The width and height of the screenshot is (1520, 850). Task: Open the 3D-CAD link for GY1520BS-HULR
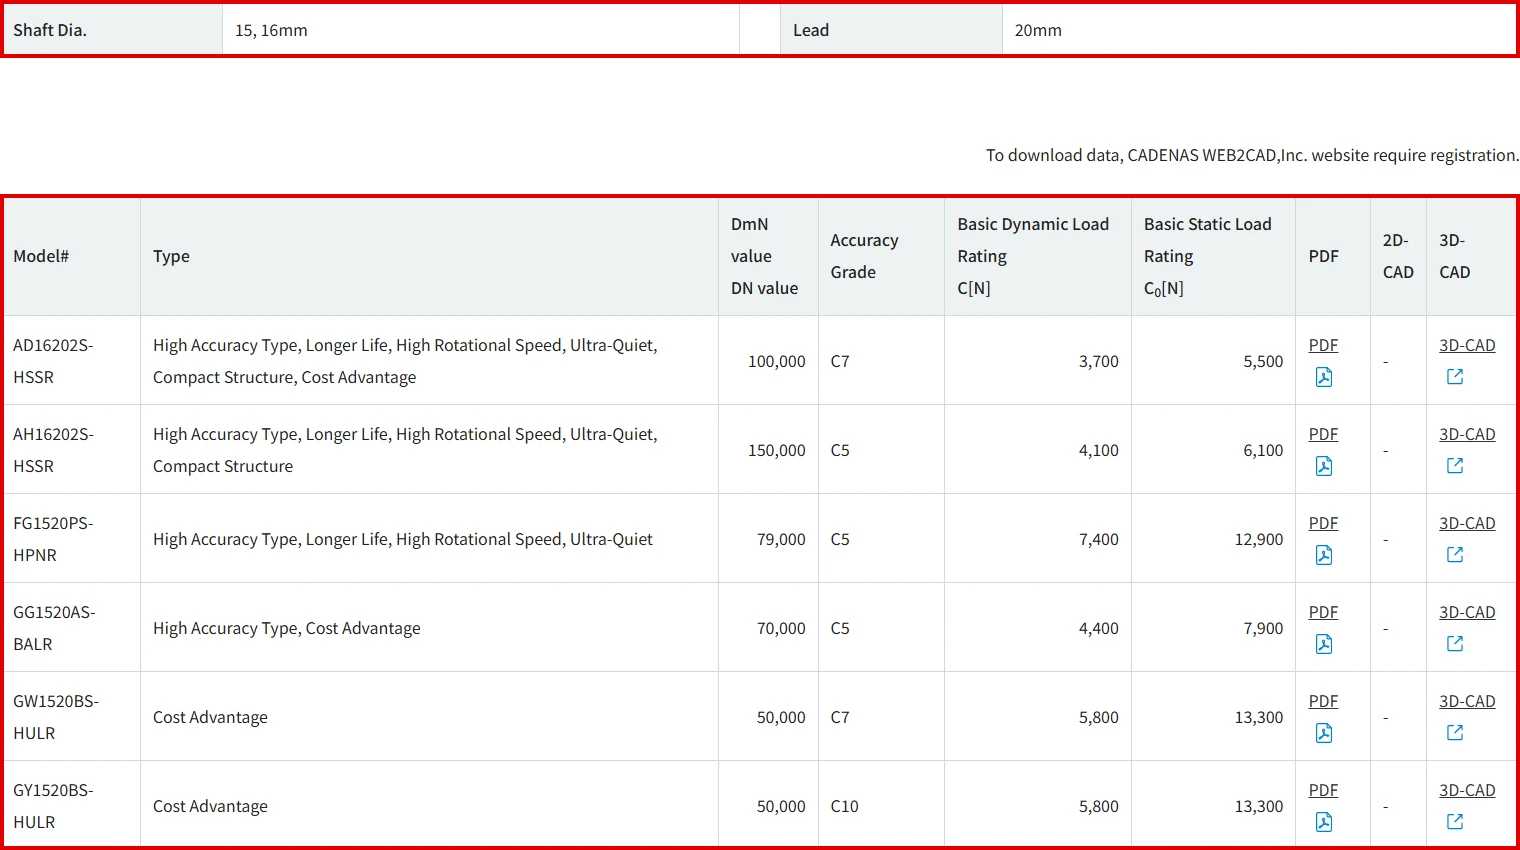pyautogui.click(x=1466, y=790)
